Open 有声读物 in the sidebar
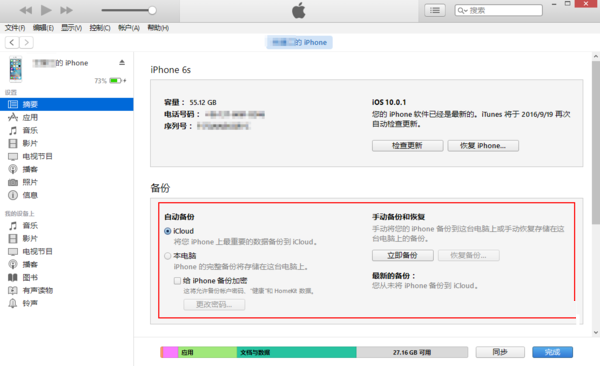This screenshot has width=600, height=366. click(x=67, y=291)
